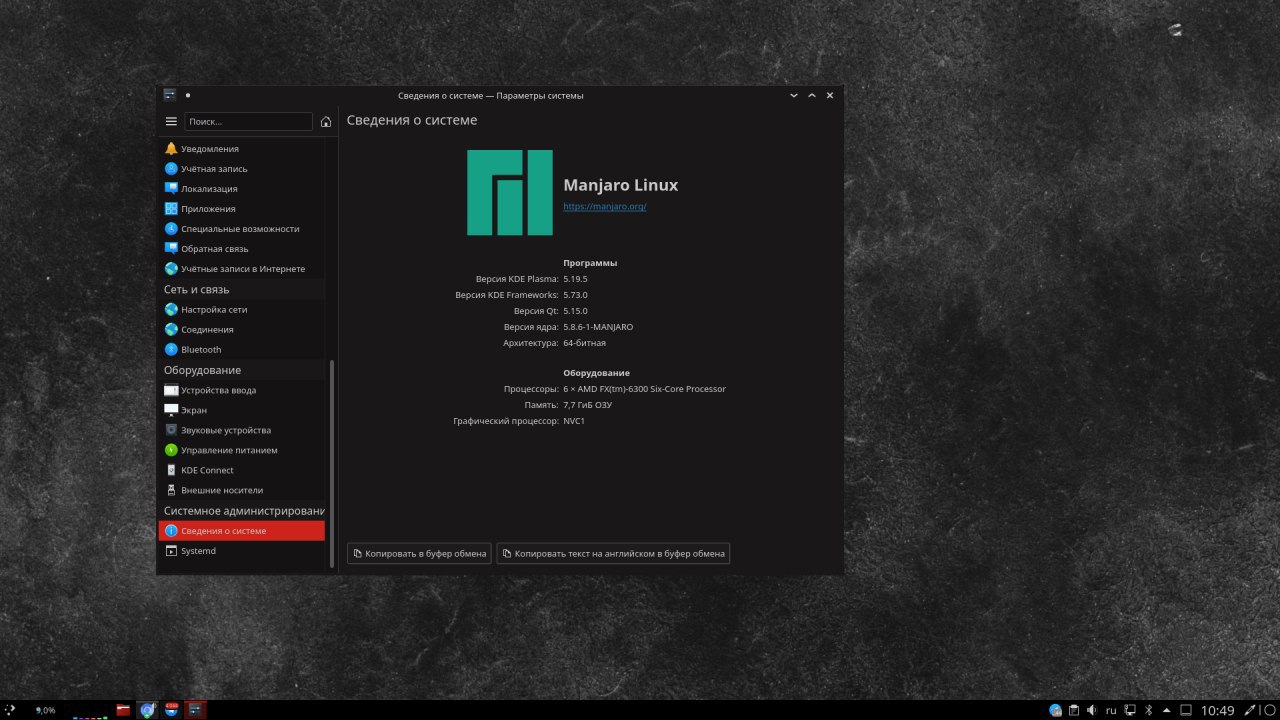
Task: Close the System Settings window
Action: (830, 95)
